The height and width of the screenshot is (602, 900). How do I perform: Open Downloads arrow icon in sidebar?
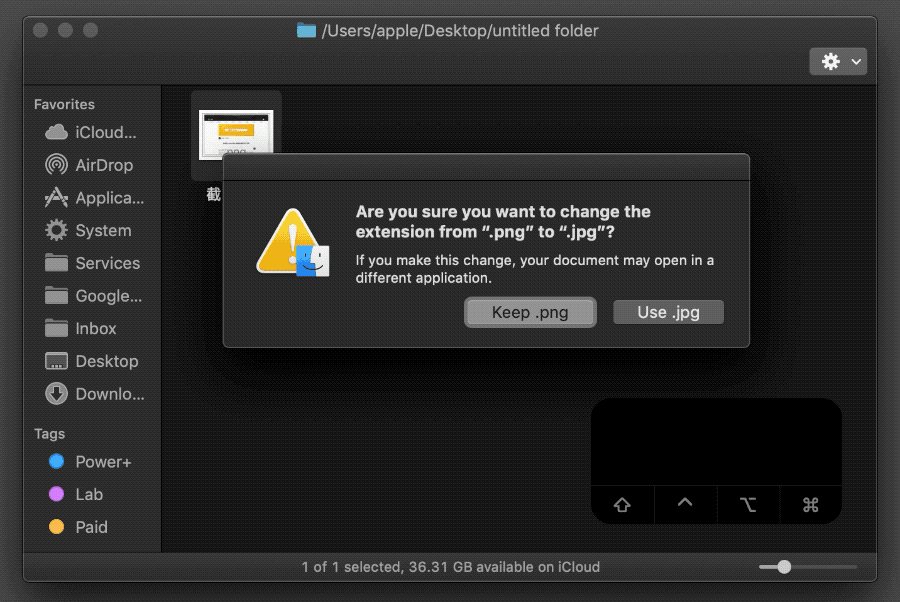56,394
